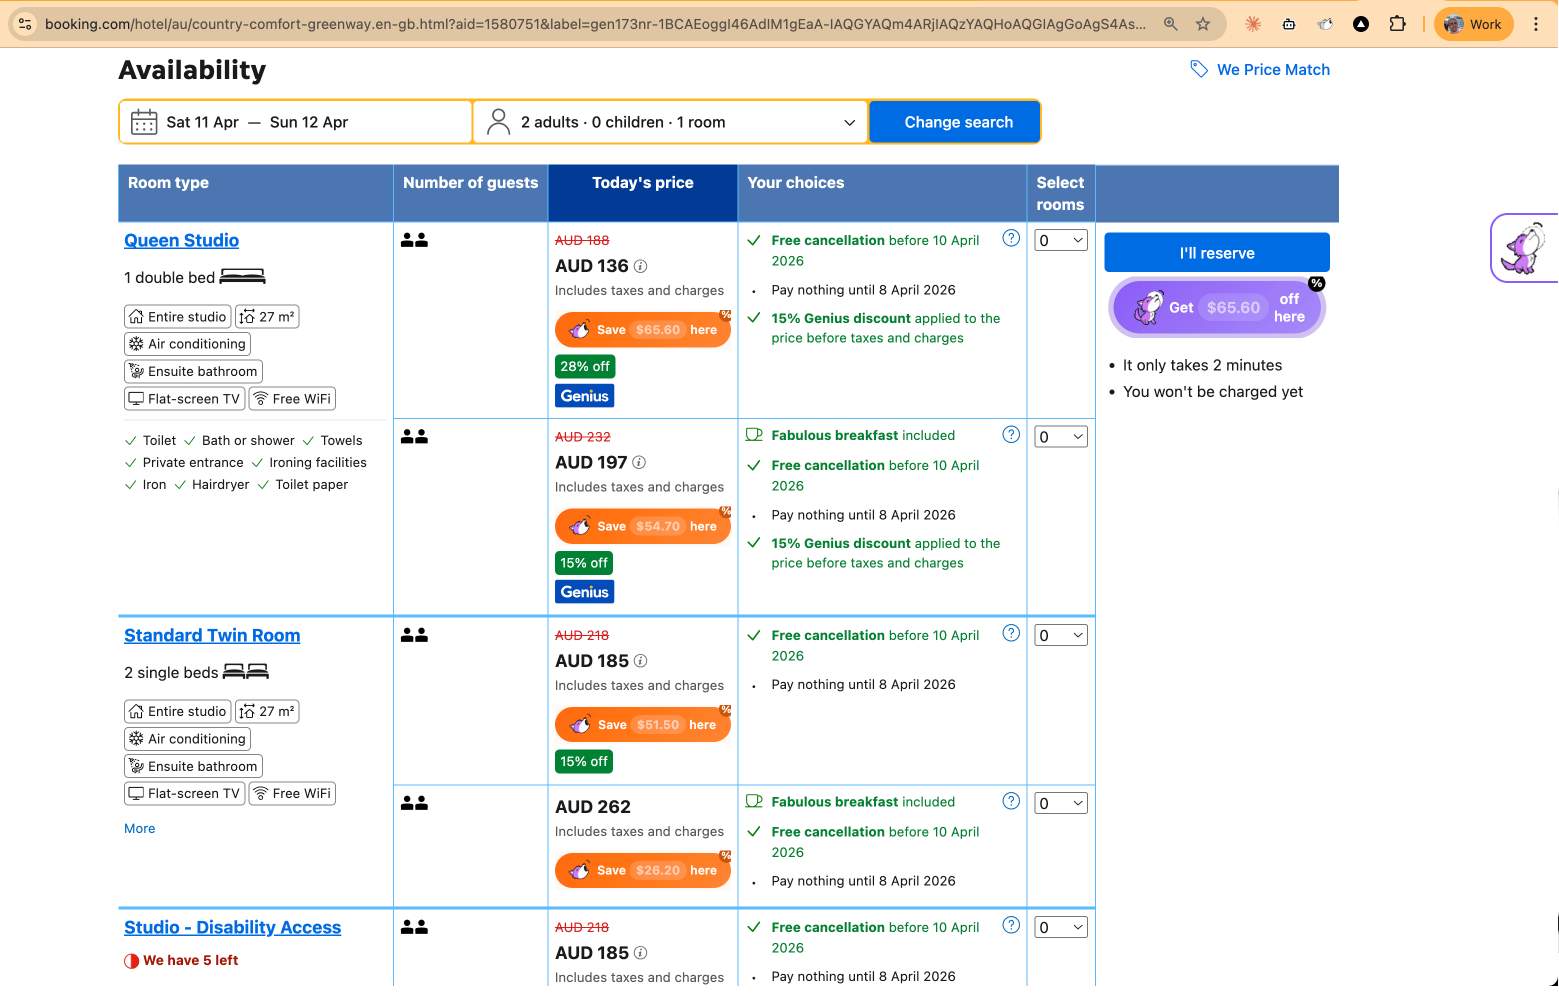The width and height of the screenshot is (1559, 998).
Task: Open the Queen Studio room quantity dropdown
Action: tap(1060, 240)
